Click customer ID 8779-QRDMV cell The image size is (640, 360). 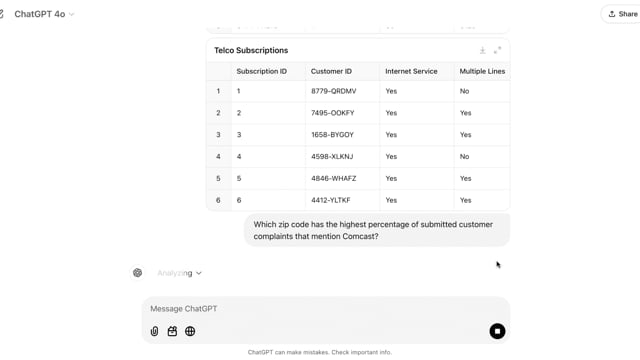pos(333,91)
